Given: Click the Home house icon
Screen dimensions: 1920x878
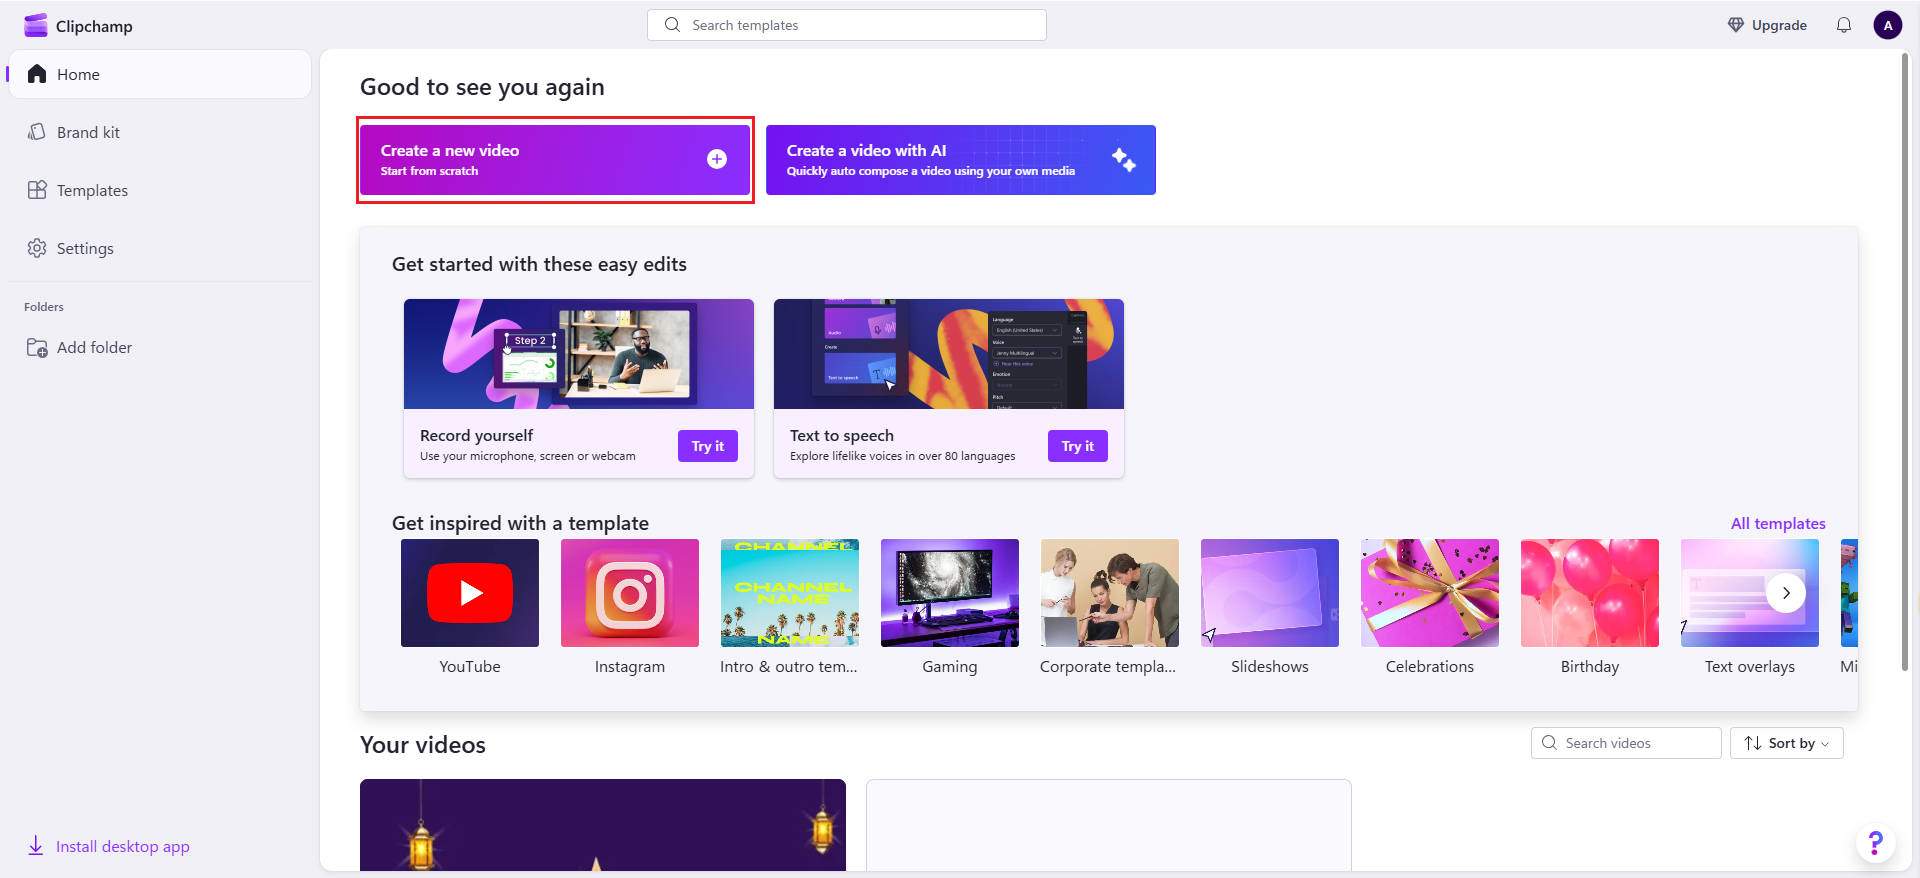Looking at the screenshot, I should click(x=37, y=74).
